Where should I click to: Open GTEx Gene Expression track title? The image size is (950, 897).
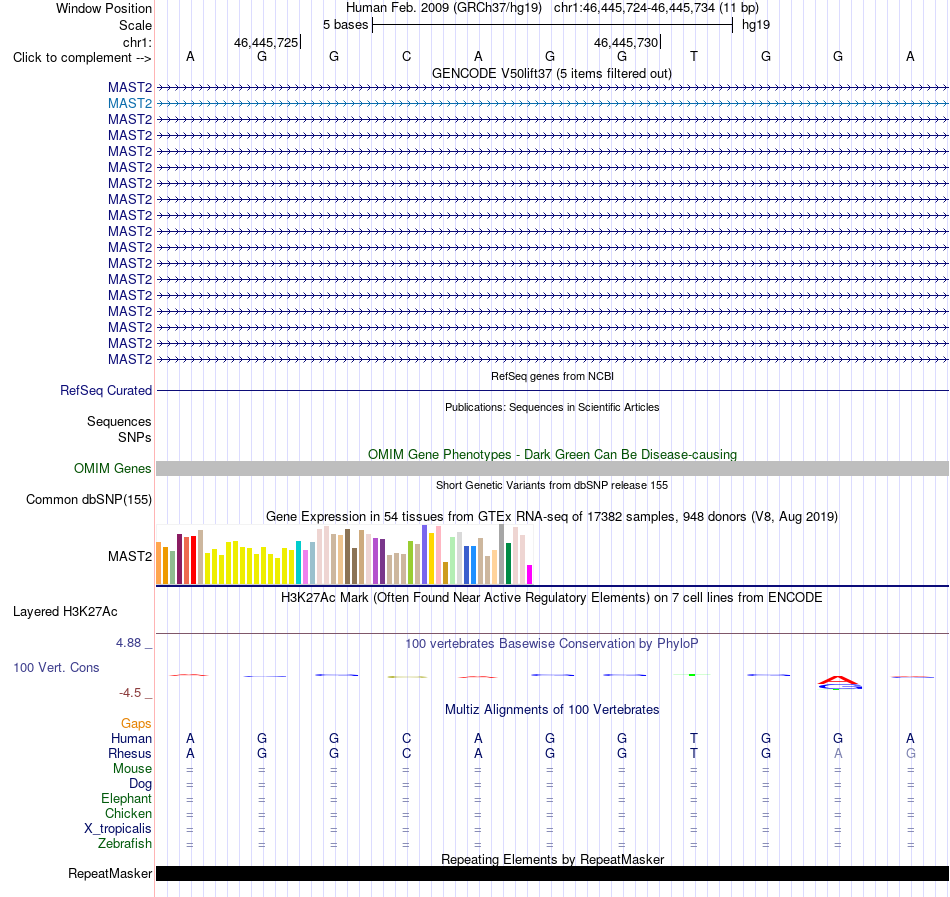click(552, 517)
